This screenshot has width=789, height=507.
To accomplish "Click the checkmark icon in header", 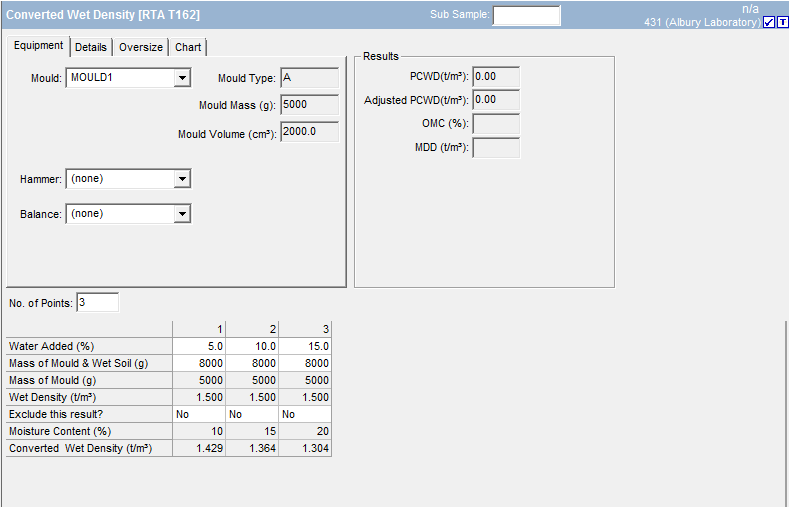I will (768, 23).
